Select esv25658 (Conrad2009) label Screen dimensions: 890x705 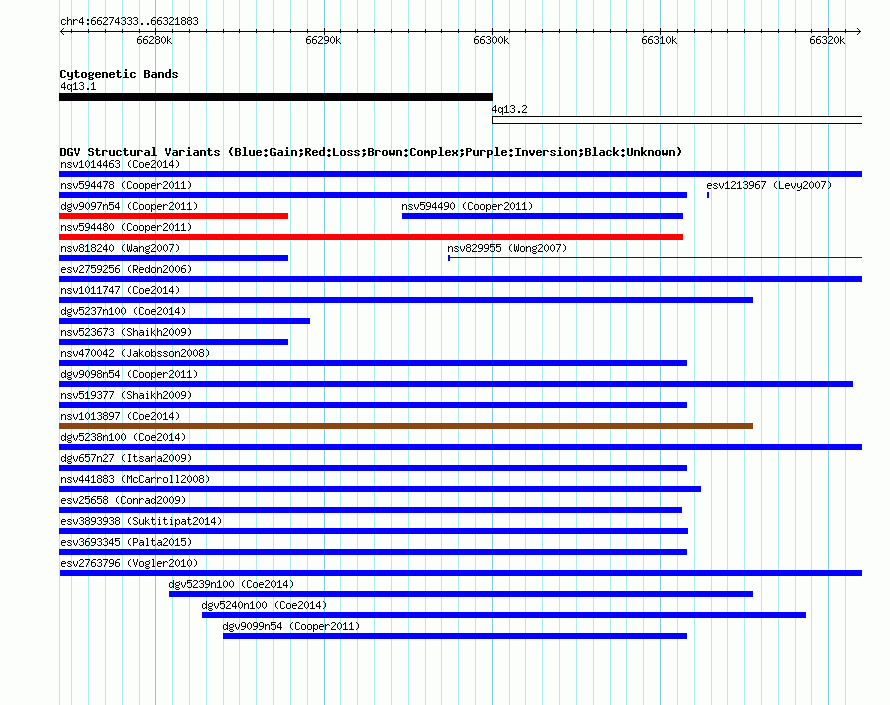123,501
